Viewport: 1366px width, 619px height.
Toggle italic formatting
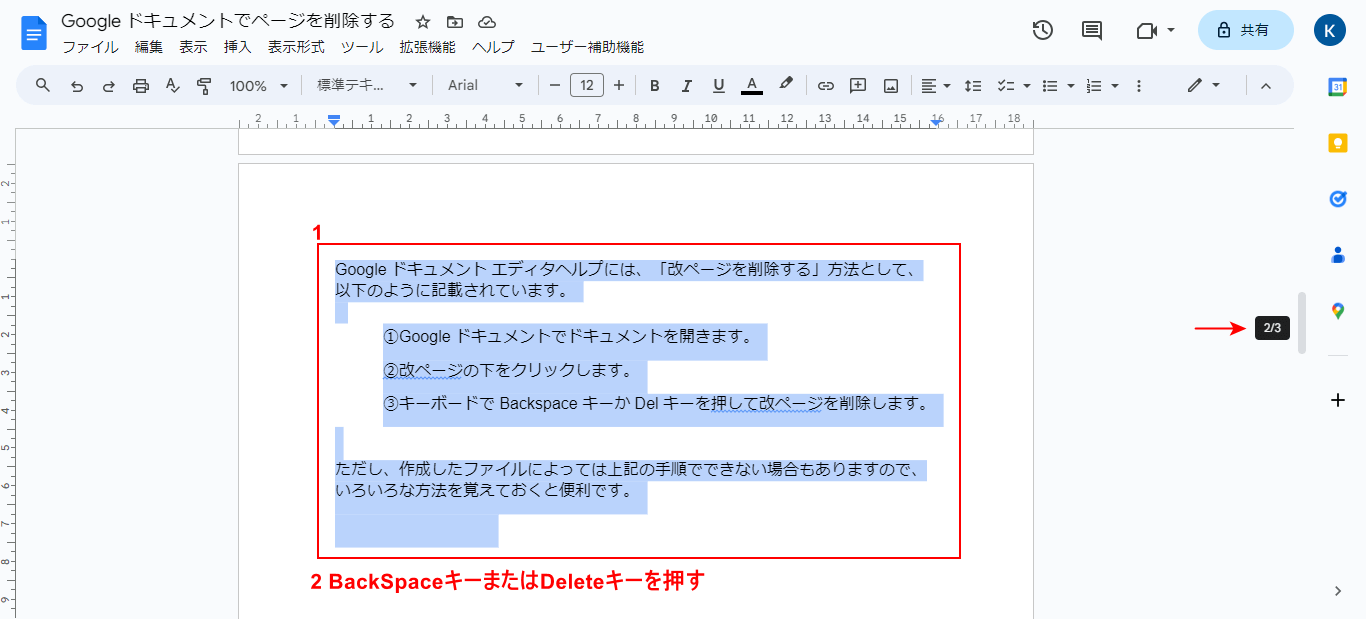(687, 86)
